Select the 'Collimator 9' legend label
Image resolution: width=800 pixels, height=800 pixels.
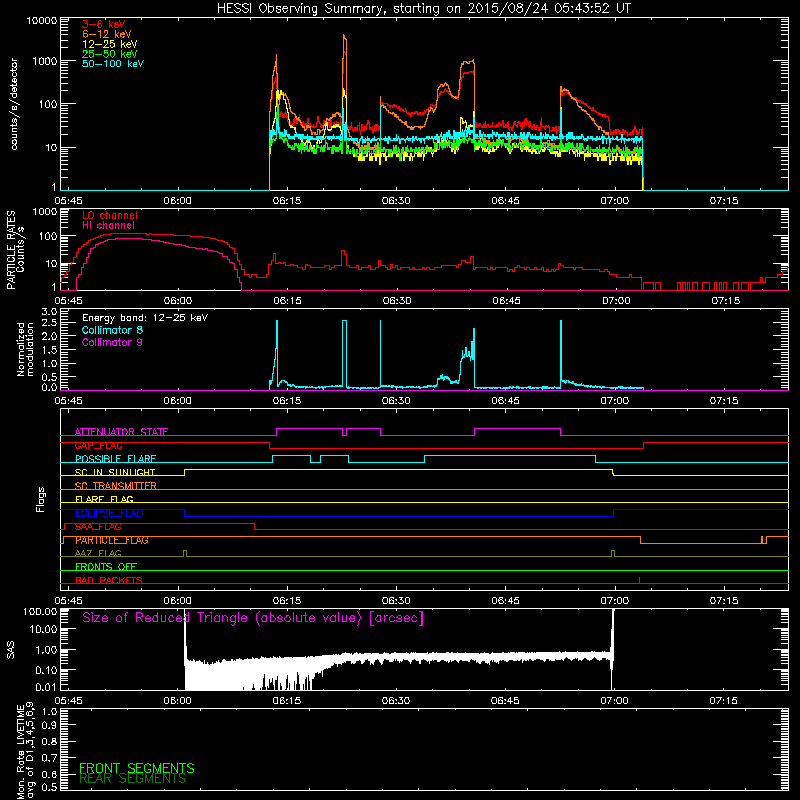click(x=112, y=342)
